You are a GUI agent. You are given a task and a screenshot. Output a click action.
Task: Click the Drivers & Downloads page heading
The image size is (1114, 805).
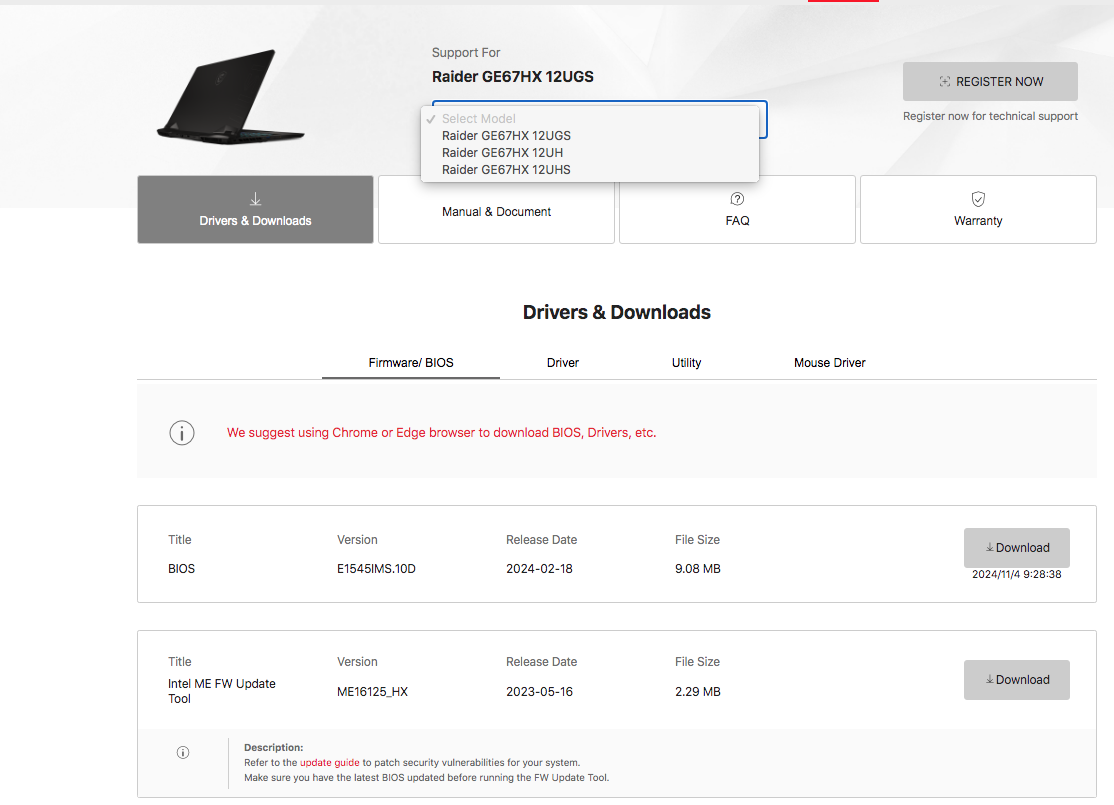pos(617,312)
